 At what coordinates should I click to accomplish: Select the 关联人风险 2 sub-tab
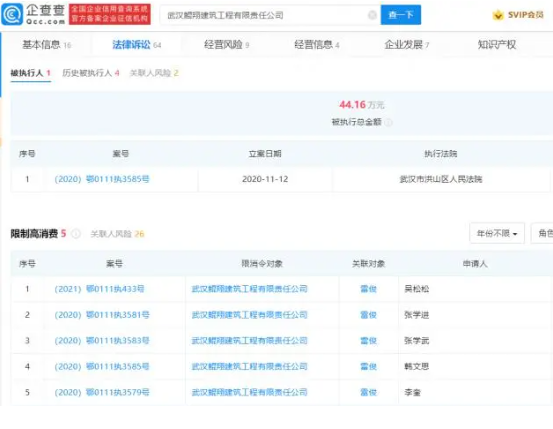coord(154,73)
